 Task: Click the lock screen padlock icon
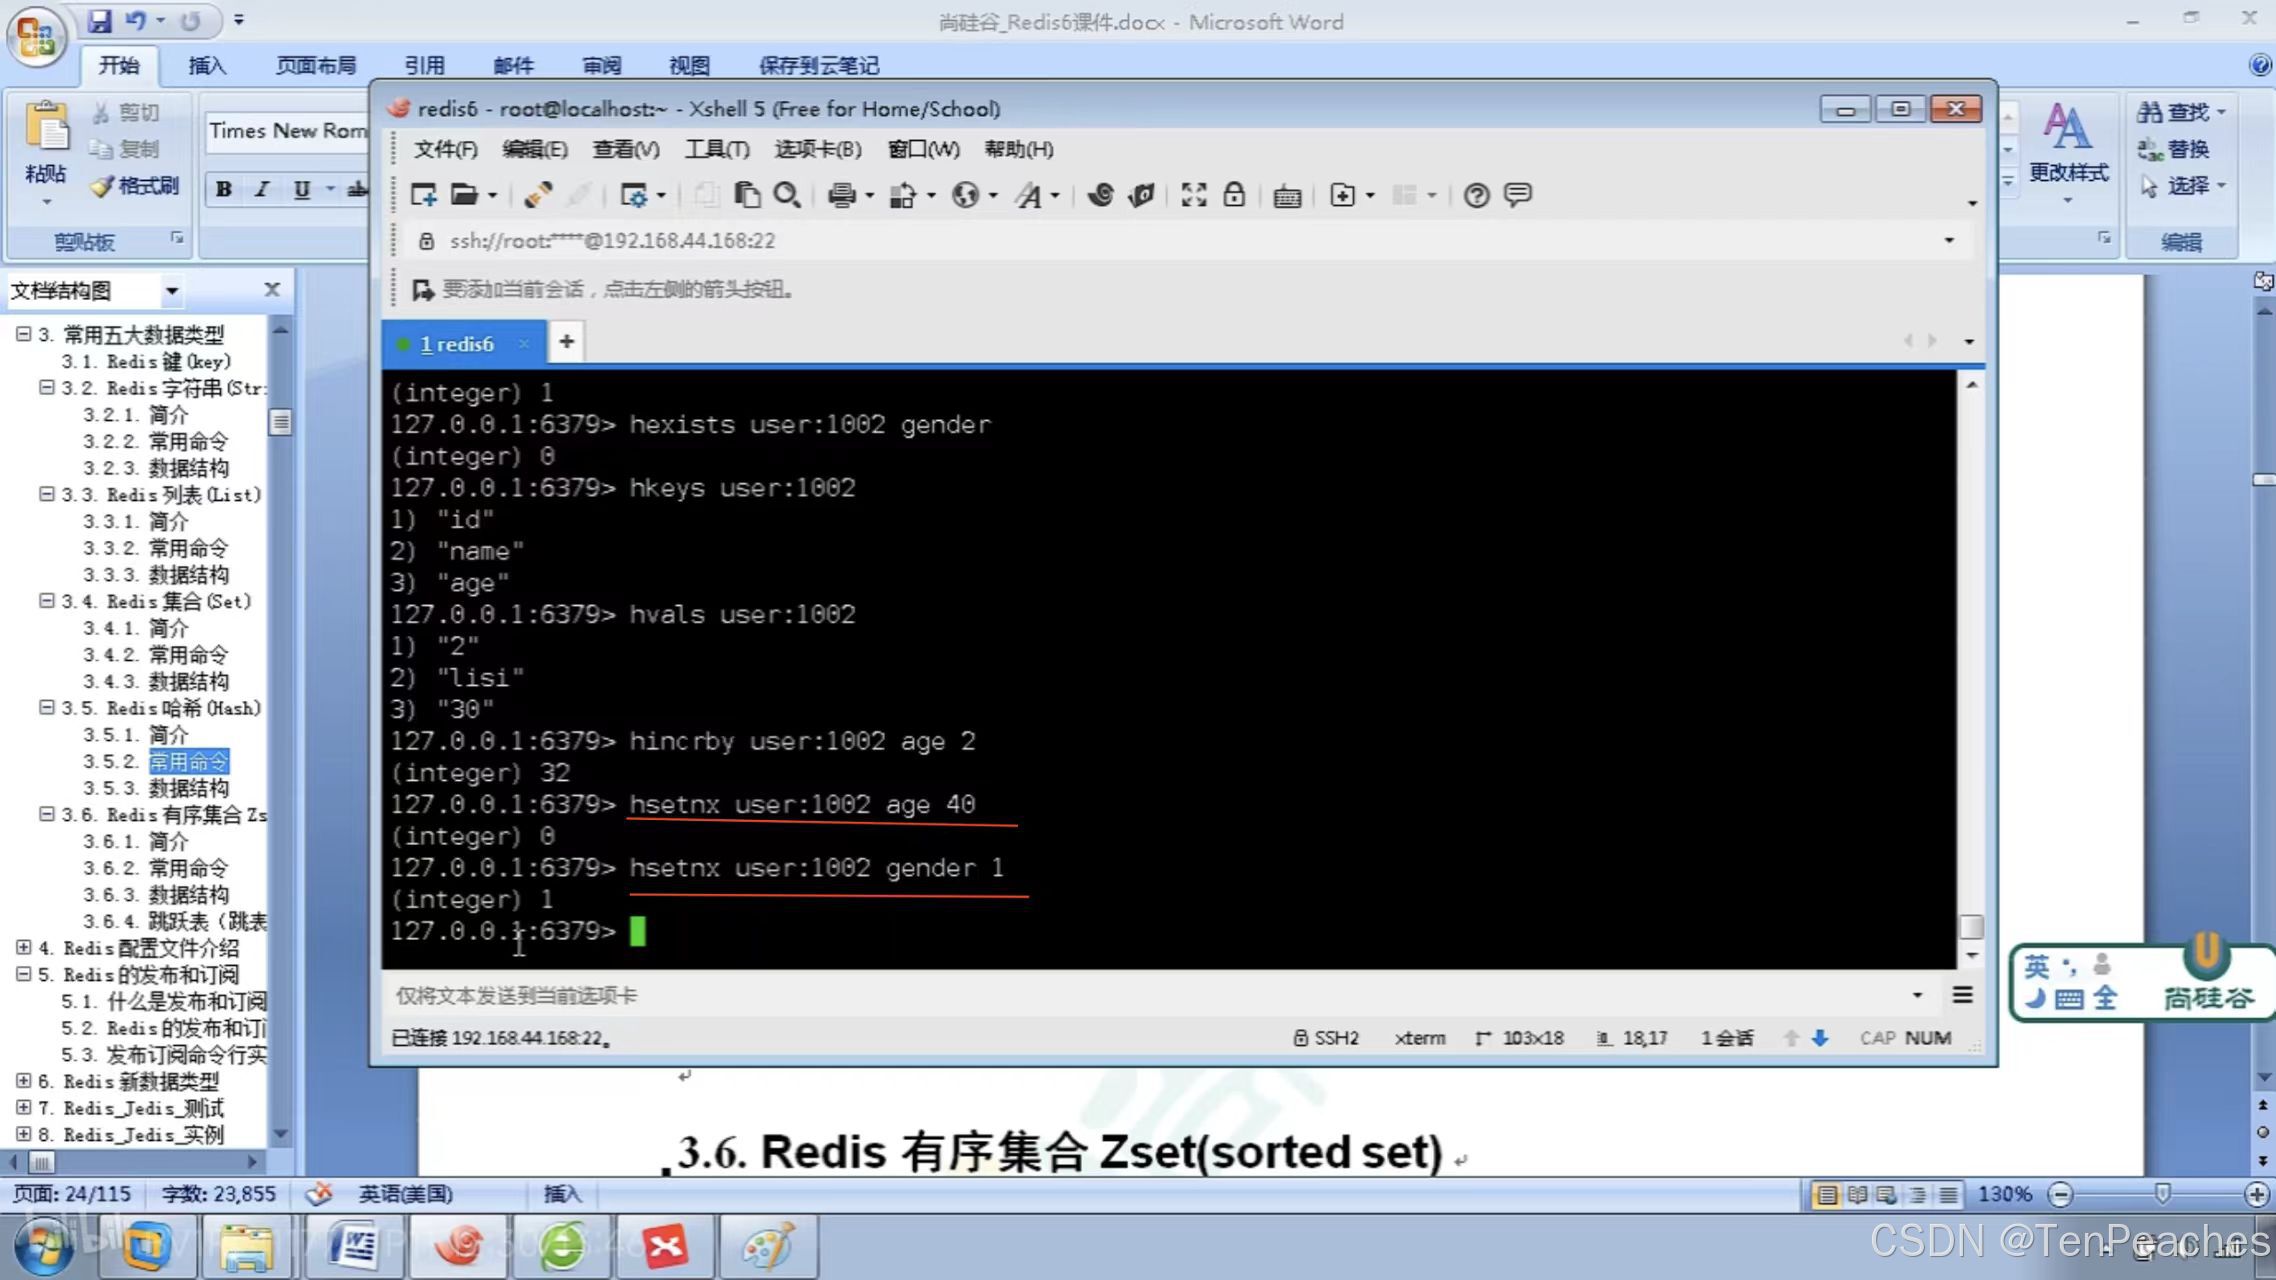click(x=1234, y=195)
